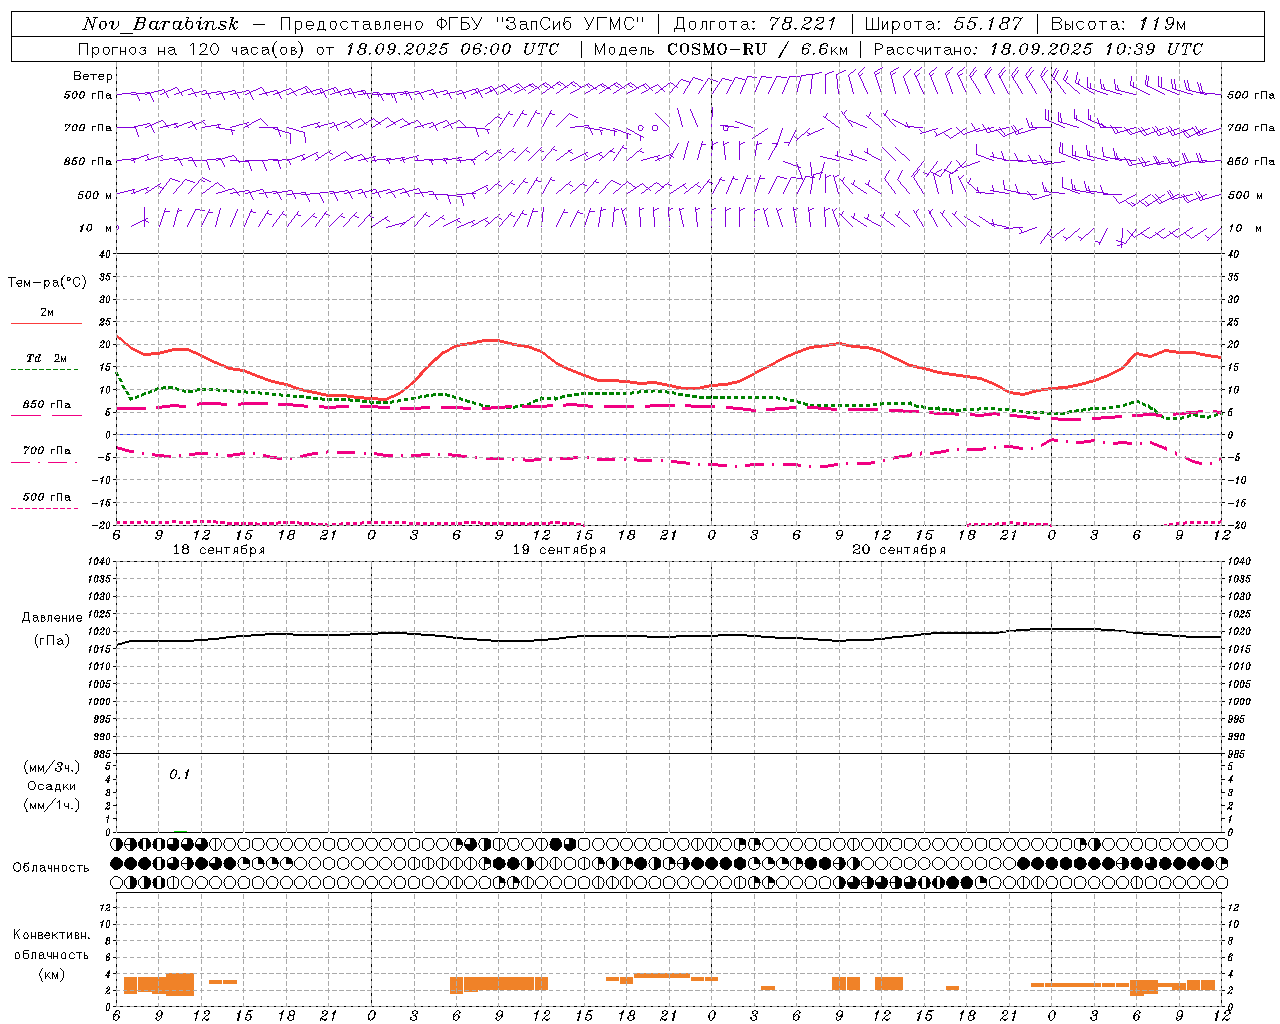1280x1024 pixels.
Task: Select the Прогноз на 120 часа(ов) text
Action: (193, 49)
